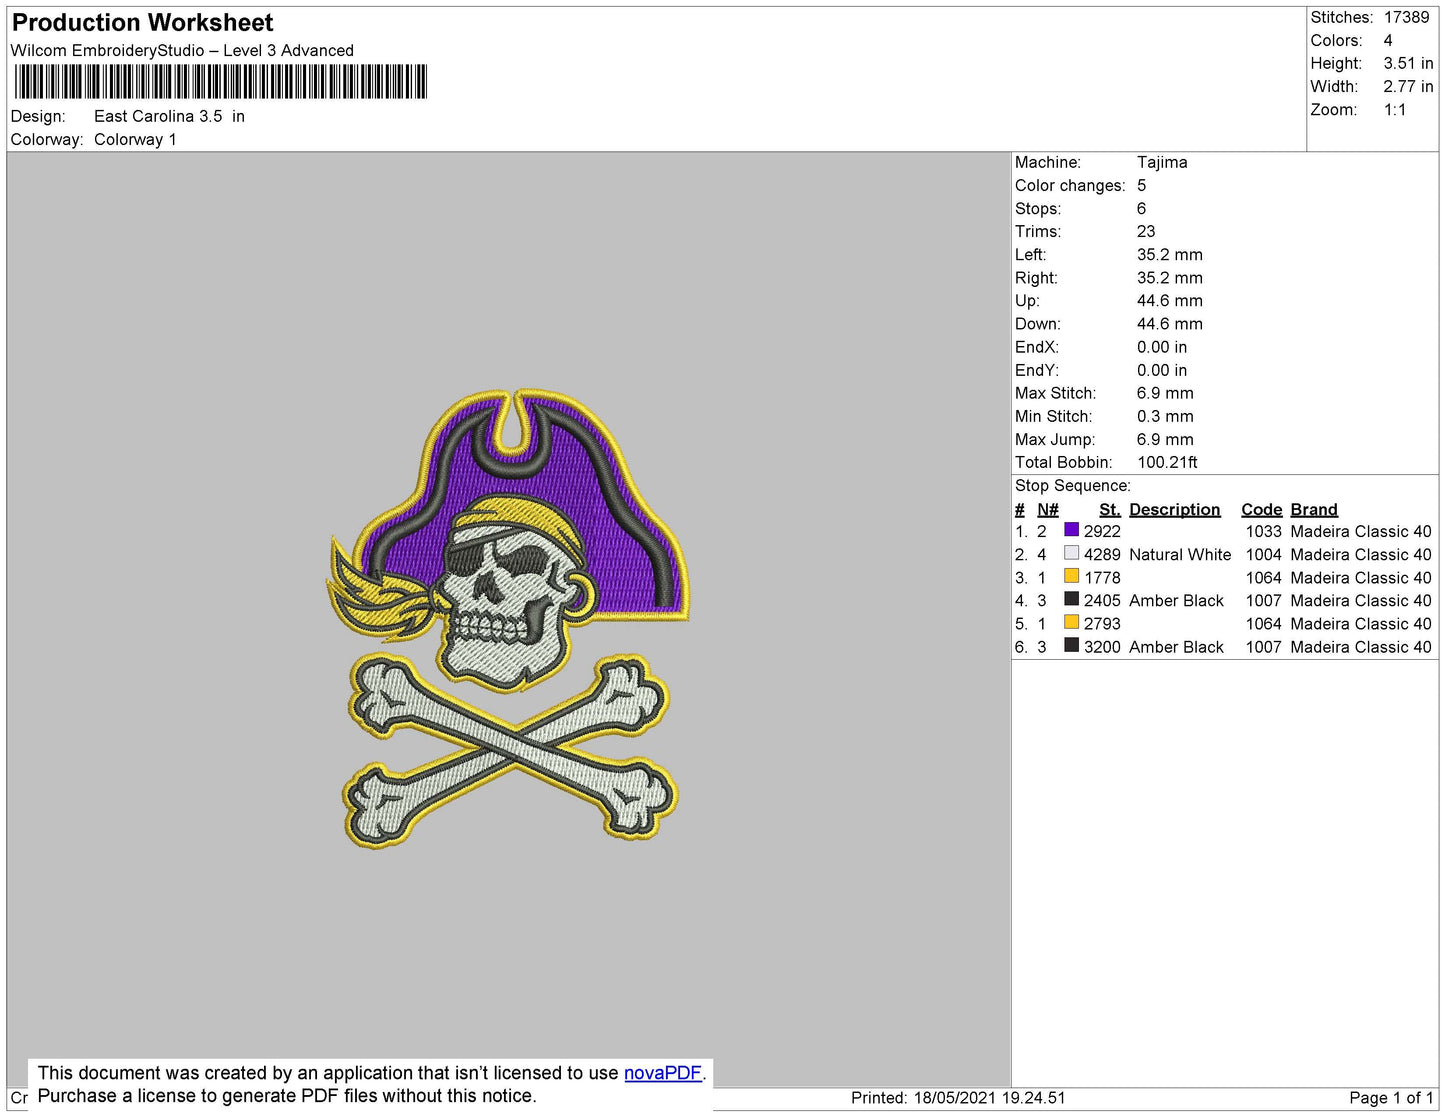Click the yellow swatch for stop 3

click(1071, 576)
